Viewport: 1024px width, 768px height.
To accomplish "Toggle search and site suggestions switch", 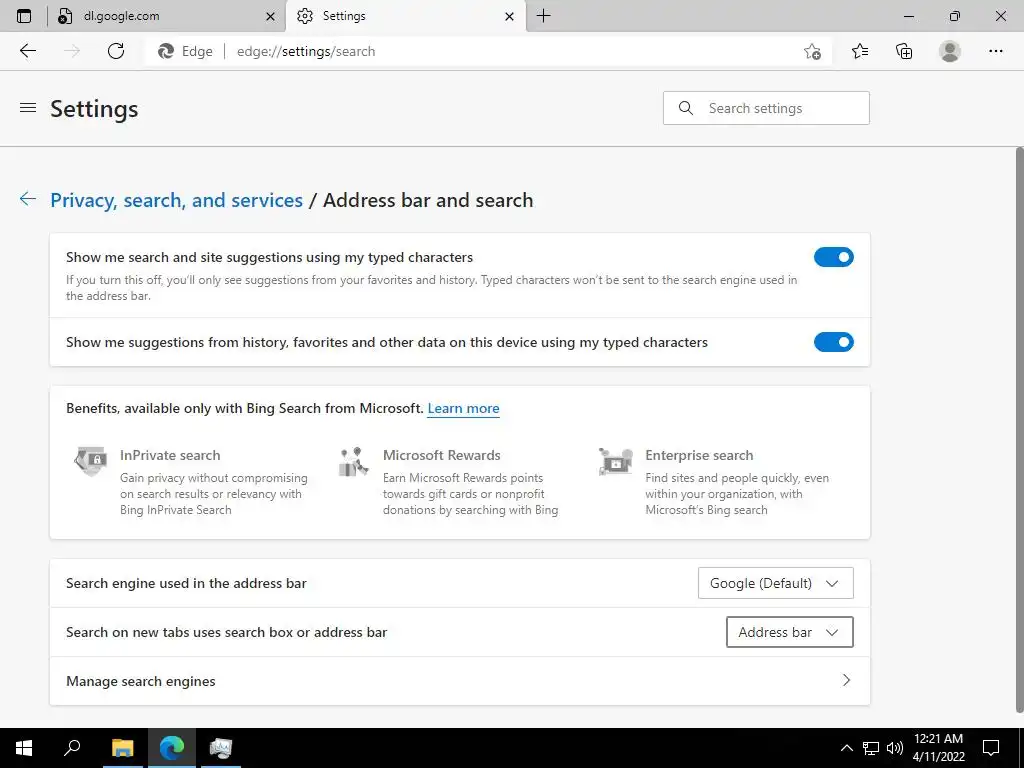I will (x=833, y=257).
